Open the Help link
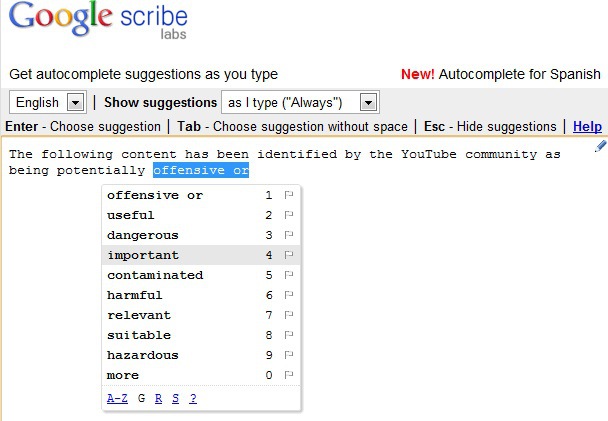The width and height of the screenshot is (608, 421). pyautogui.click(x=587, y=126)
